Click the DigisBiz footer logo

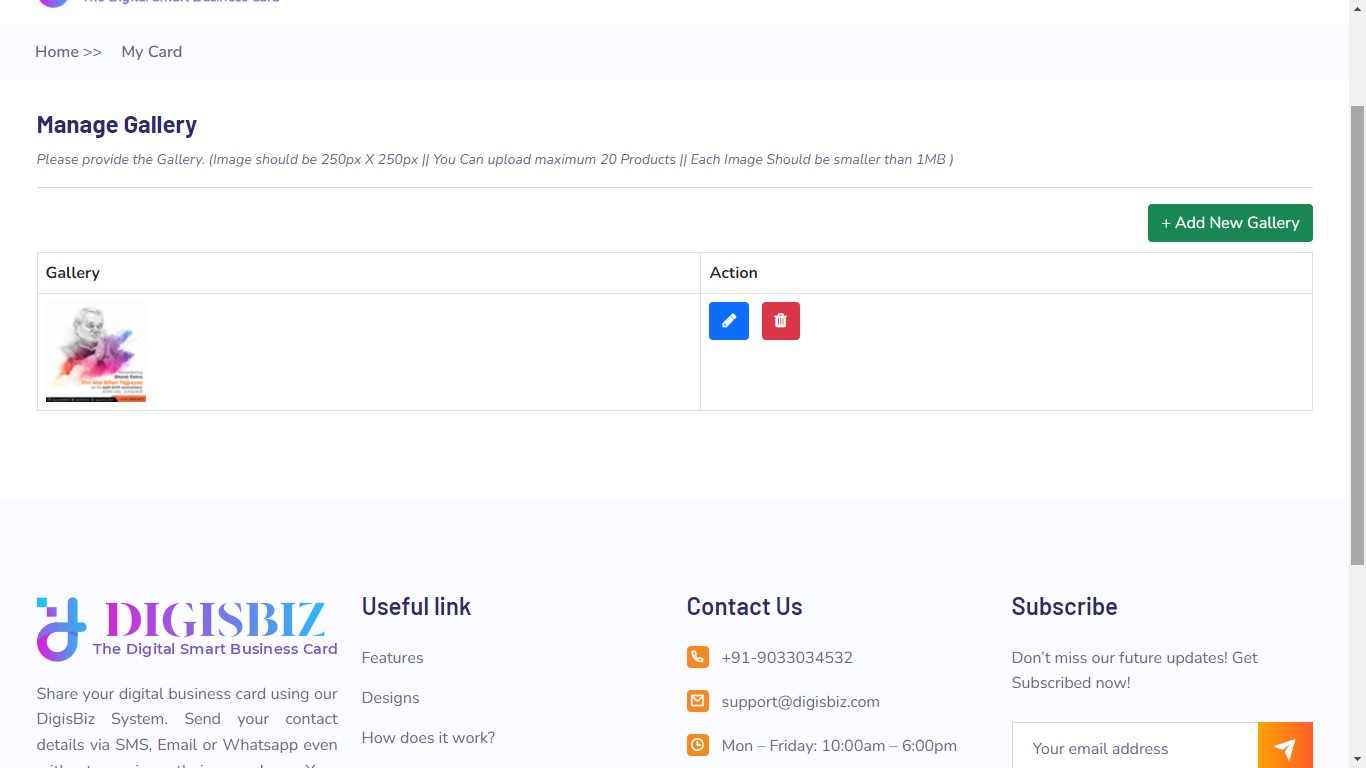(187, 629)
